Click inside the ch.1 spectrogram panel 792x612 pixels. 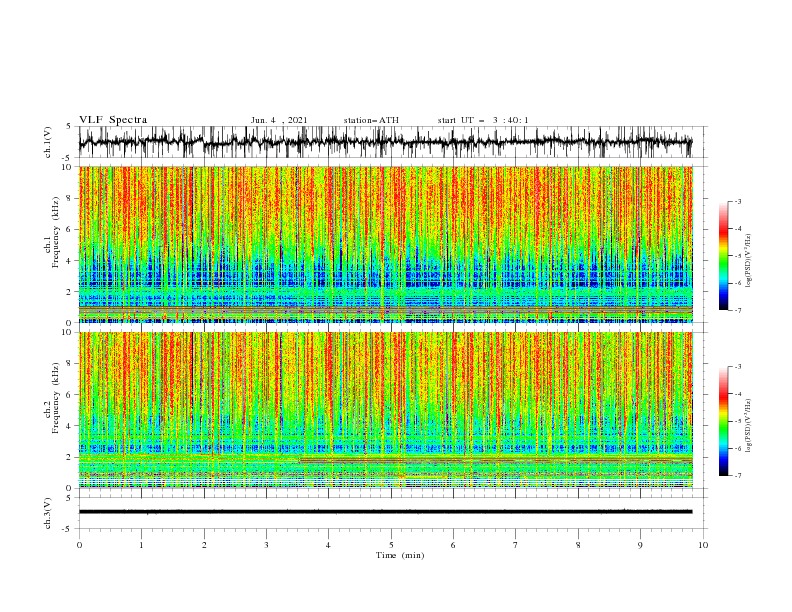[x=385, y=244]
